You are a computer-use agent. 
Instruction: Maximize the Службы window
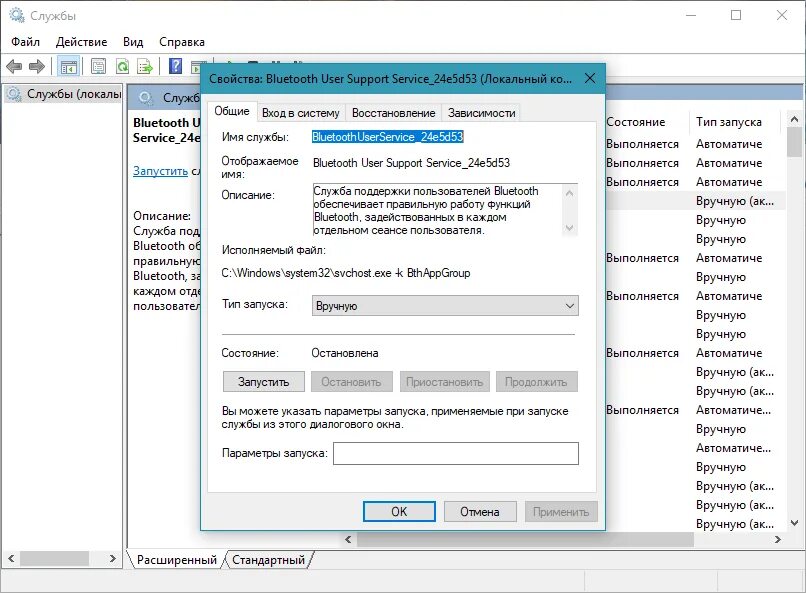[736, 15]
